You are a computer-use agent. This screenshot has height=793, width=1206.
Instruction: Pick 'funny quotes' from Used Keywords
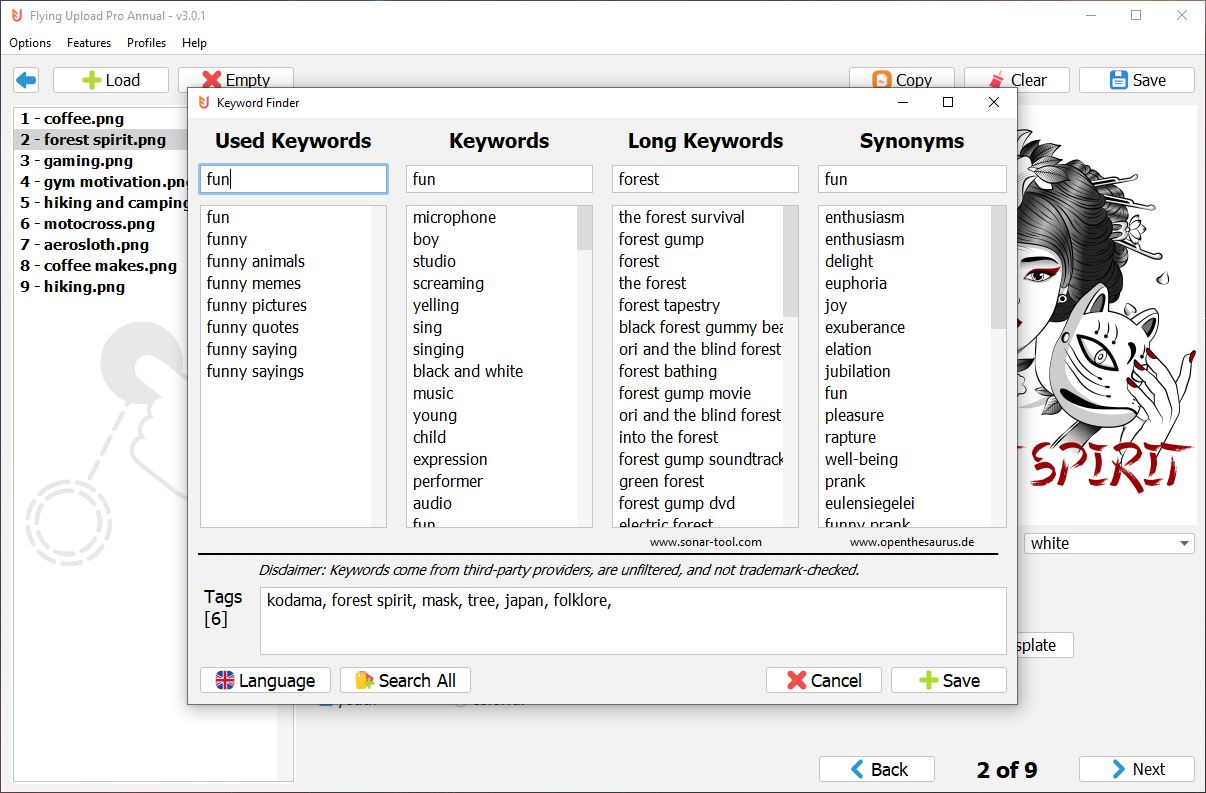(x=253, y=327)
